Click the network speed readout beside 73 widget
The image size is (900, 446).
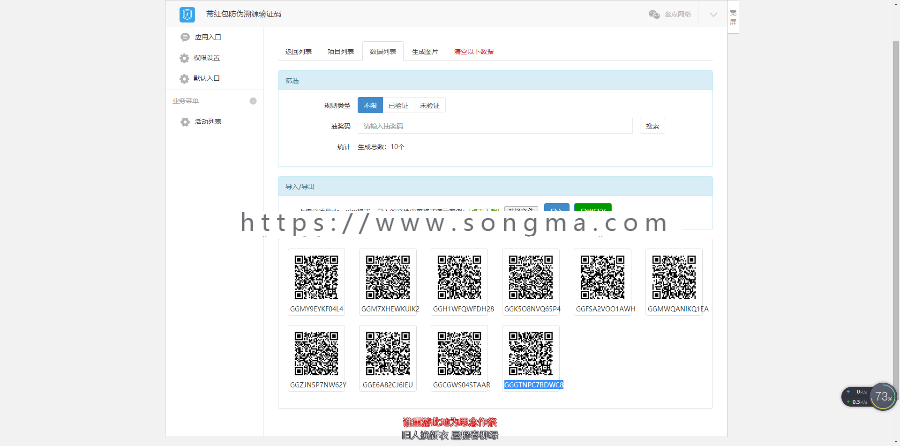(858, 397)
